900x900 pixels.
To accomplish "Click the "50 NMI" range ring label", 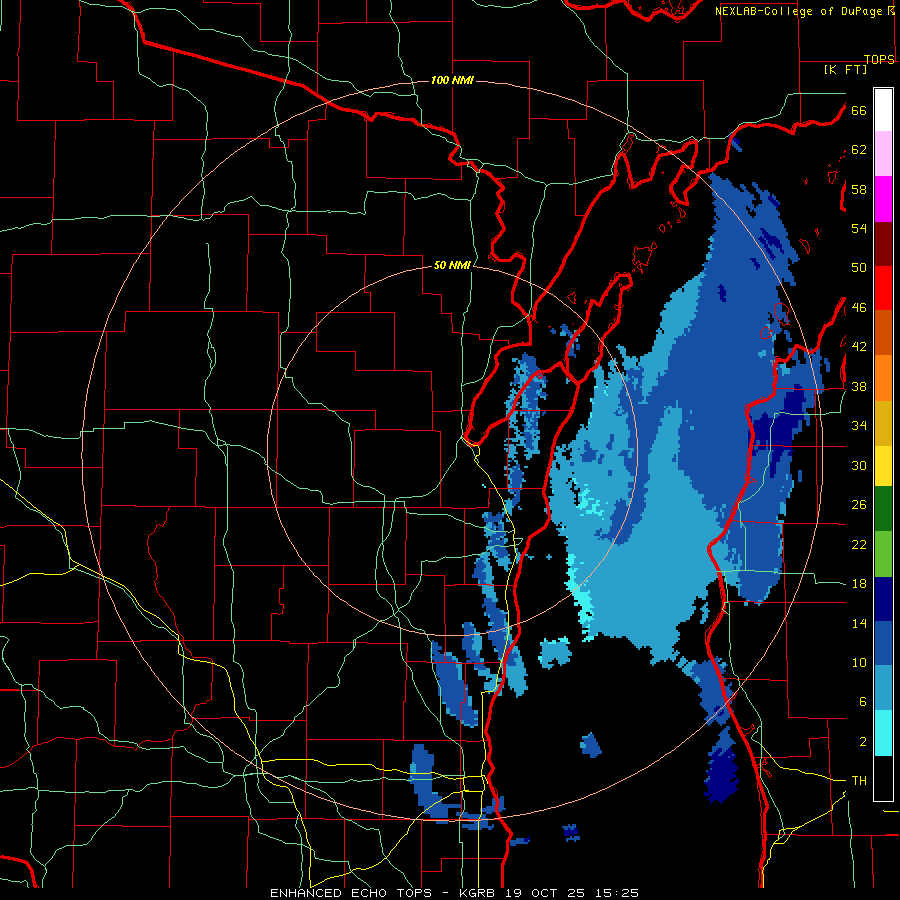I will coord(452,265).
